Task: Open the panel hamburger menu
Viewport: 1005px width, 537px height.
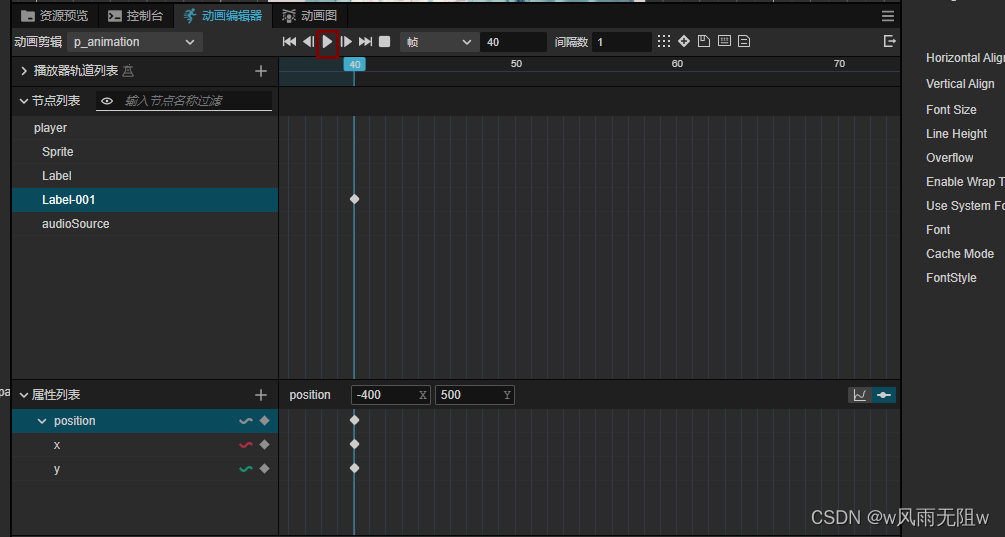Action: click(x=888, y=16)
